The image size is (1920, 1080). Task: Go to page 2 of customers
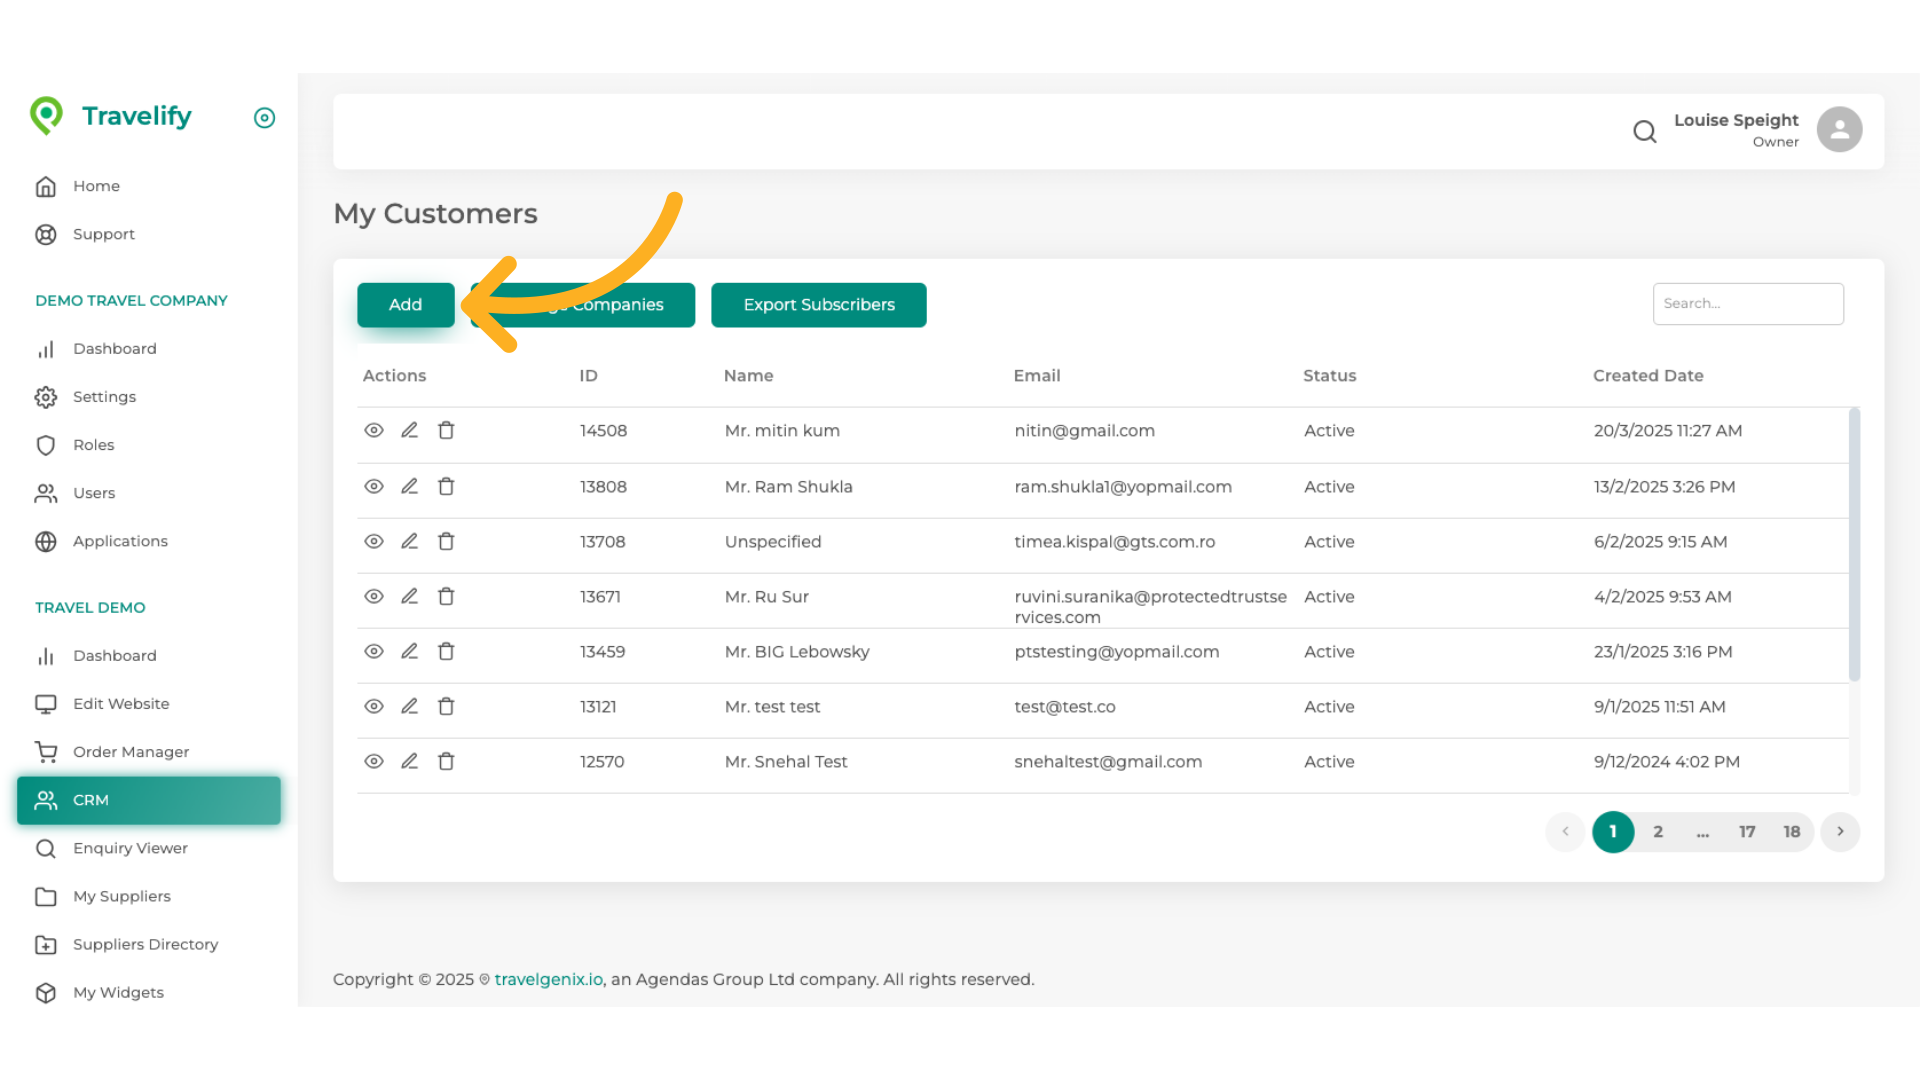tap(1657, 831)
